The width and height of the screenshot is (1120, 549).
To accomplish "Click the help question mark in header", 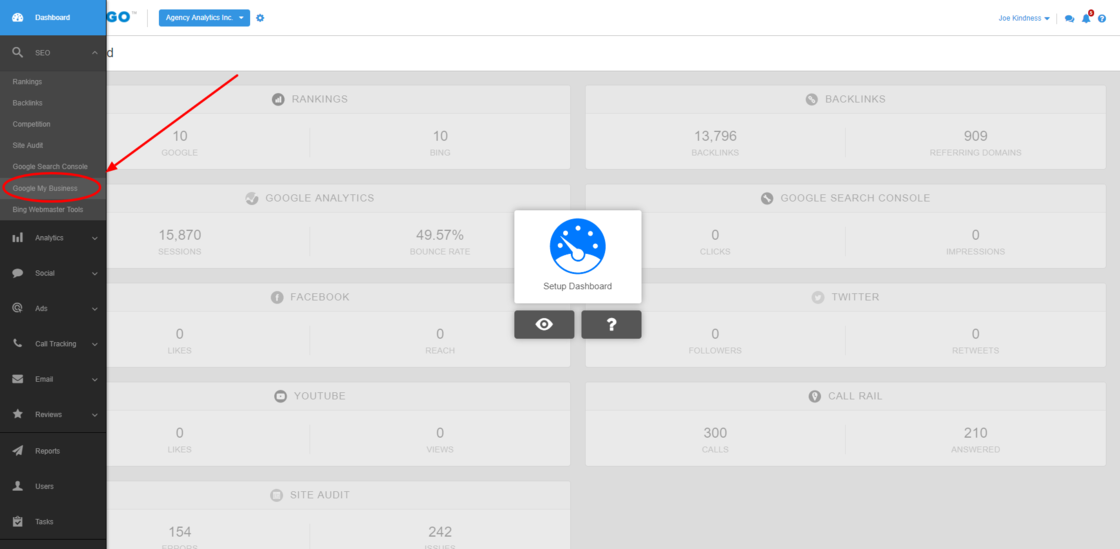I will click(1102, 19).
